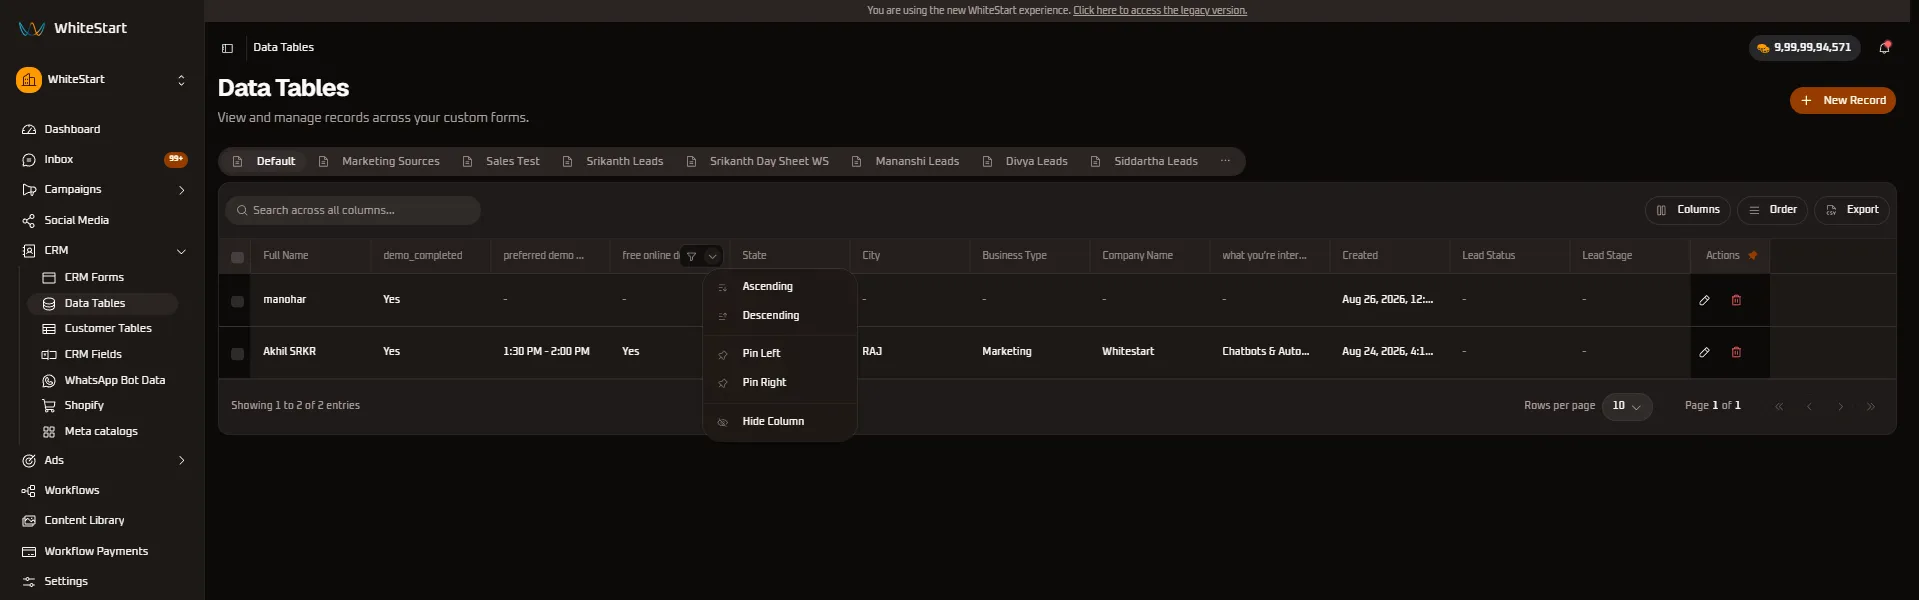
Task: Choose Pin Right in the column menu
Action: coord(780,382)
